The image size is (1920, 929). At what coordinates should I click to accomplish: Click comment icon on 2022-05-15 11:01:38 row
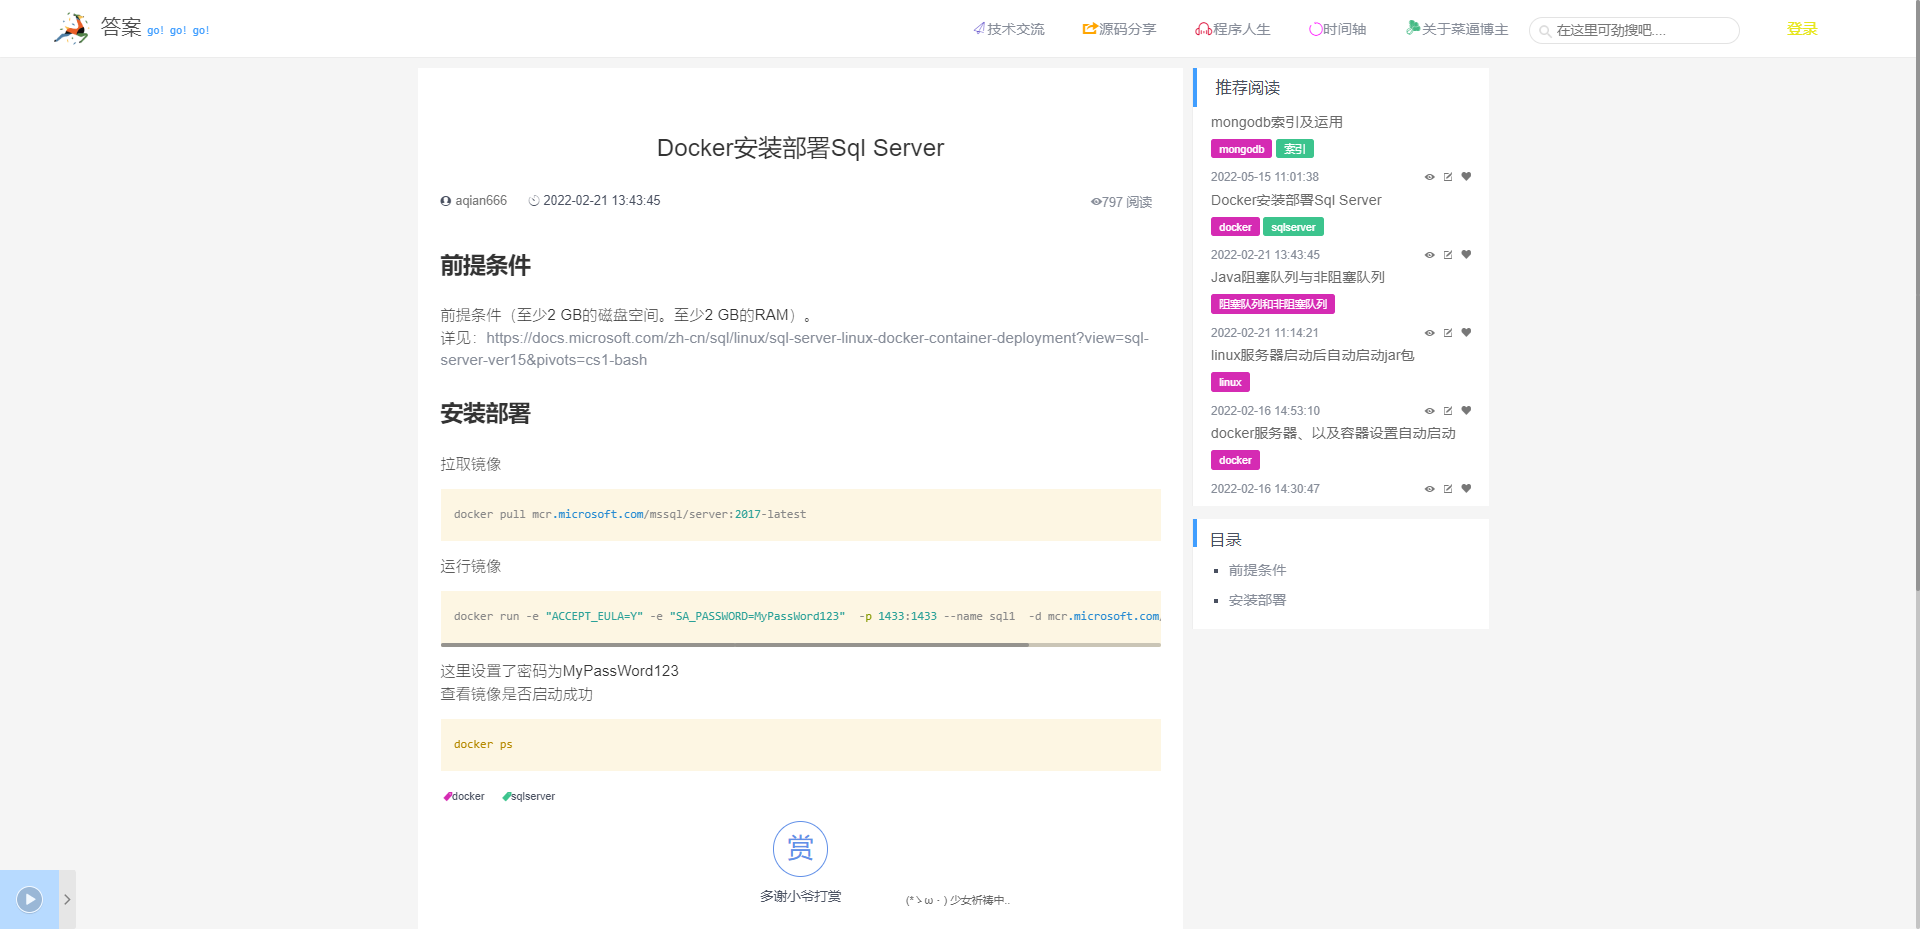(x=1448, y=177)
